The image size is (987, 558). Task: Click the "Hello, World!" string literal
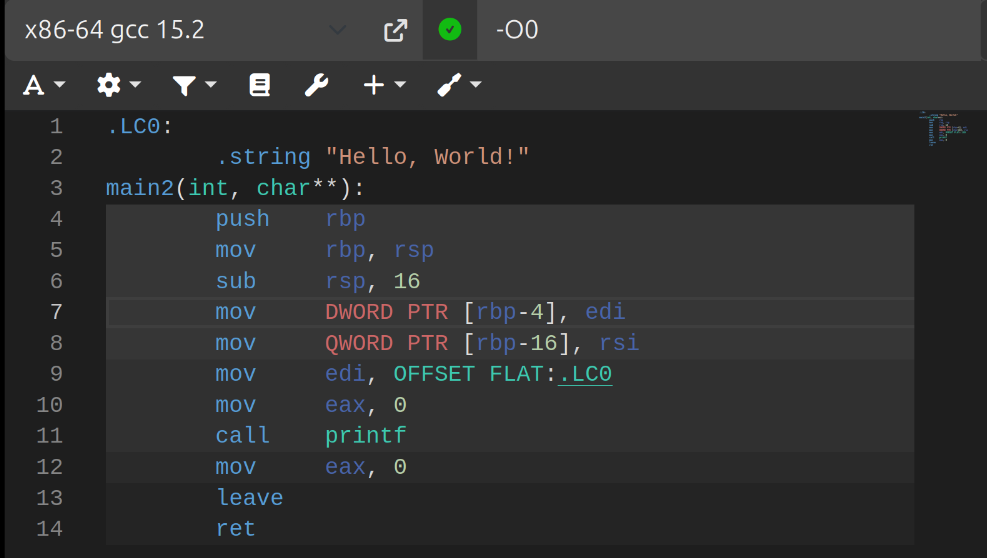point(427,157)
